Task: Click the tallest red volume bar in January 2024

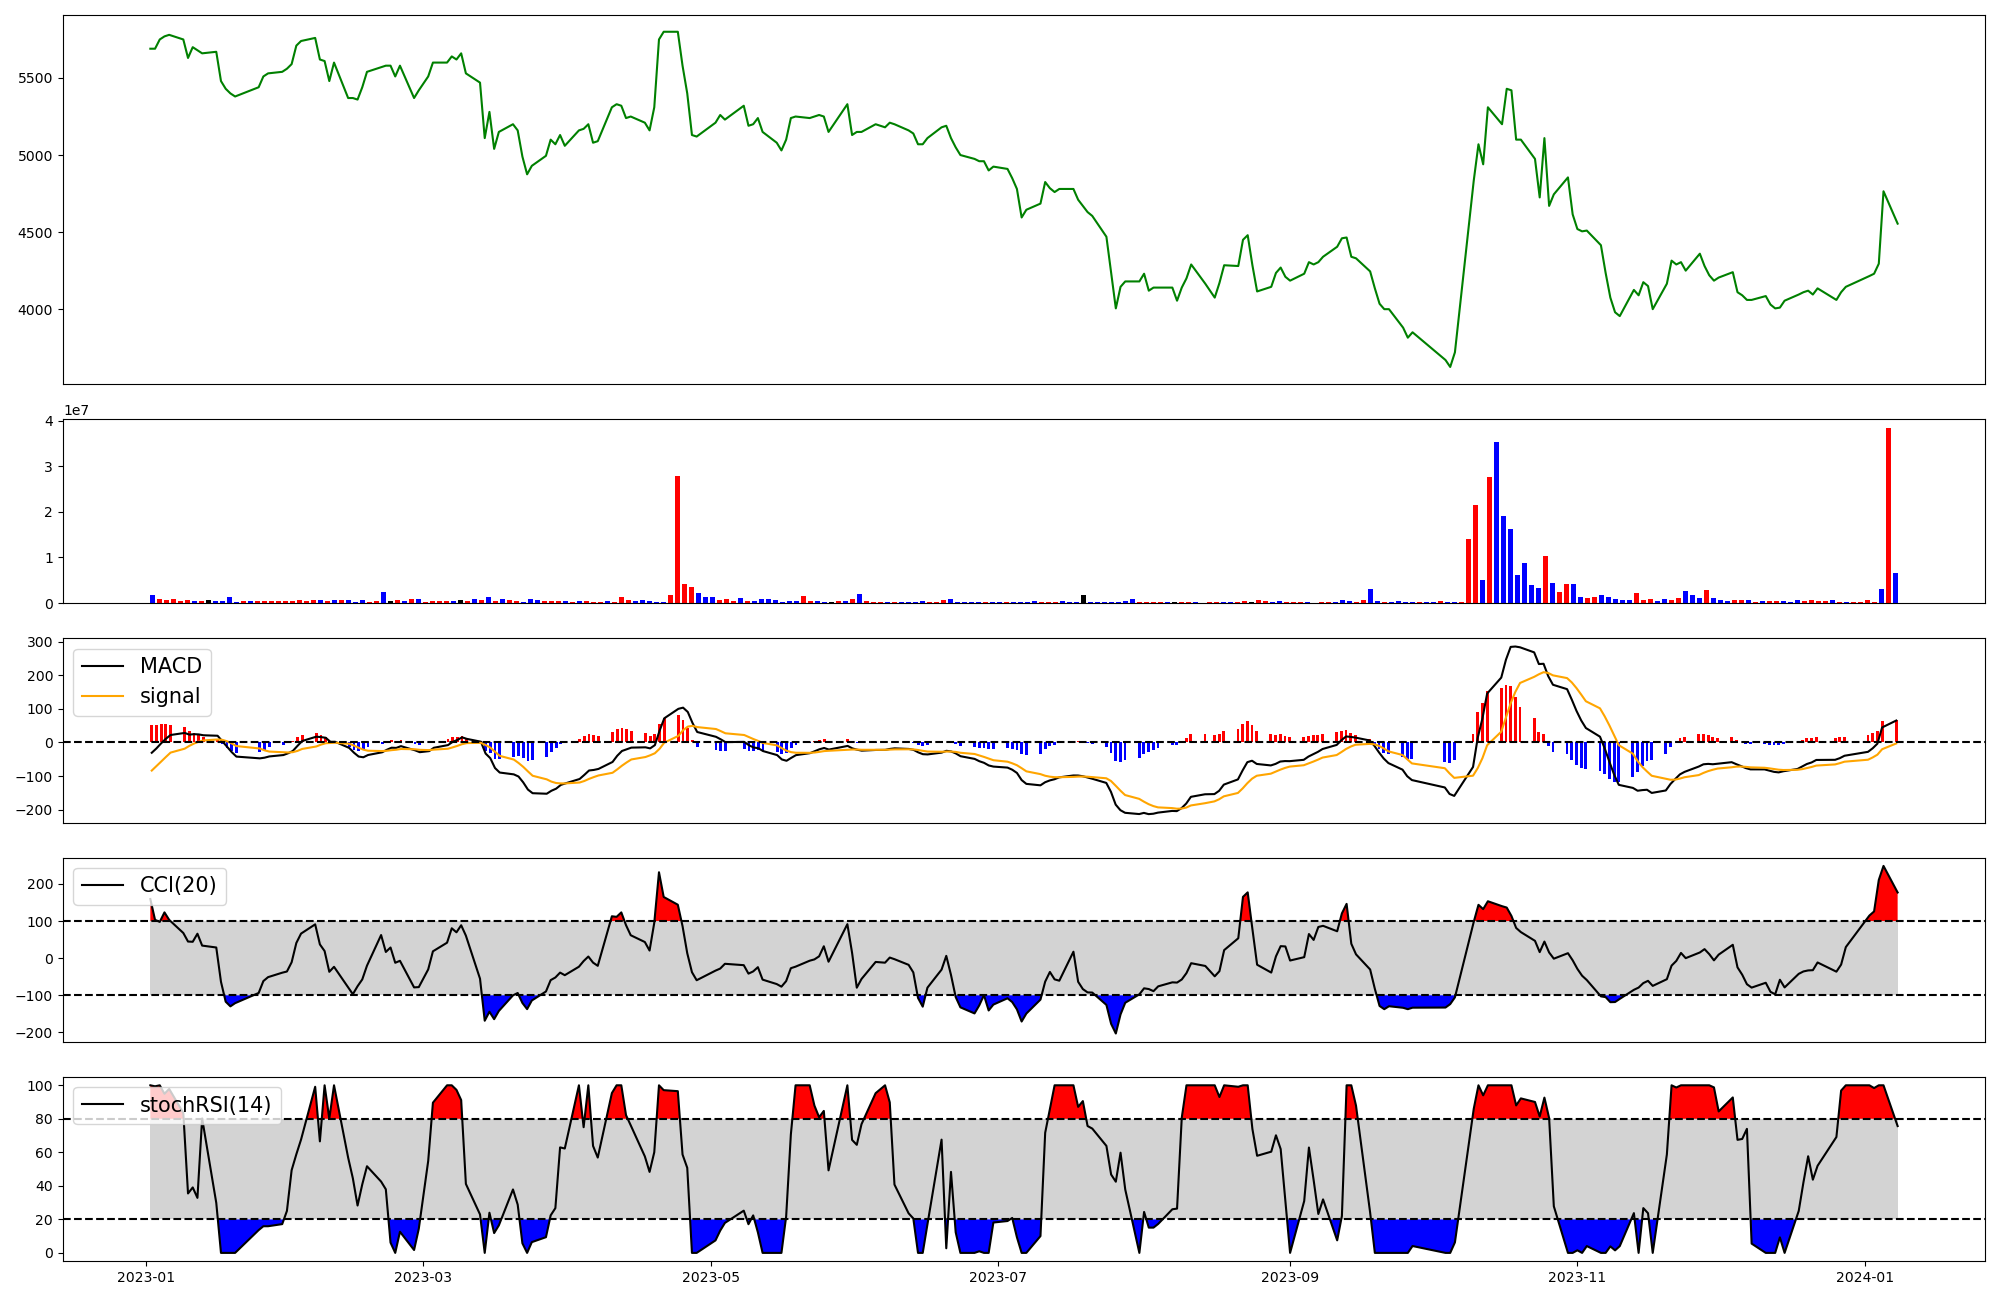Action: point(1888,515)
